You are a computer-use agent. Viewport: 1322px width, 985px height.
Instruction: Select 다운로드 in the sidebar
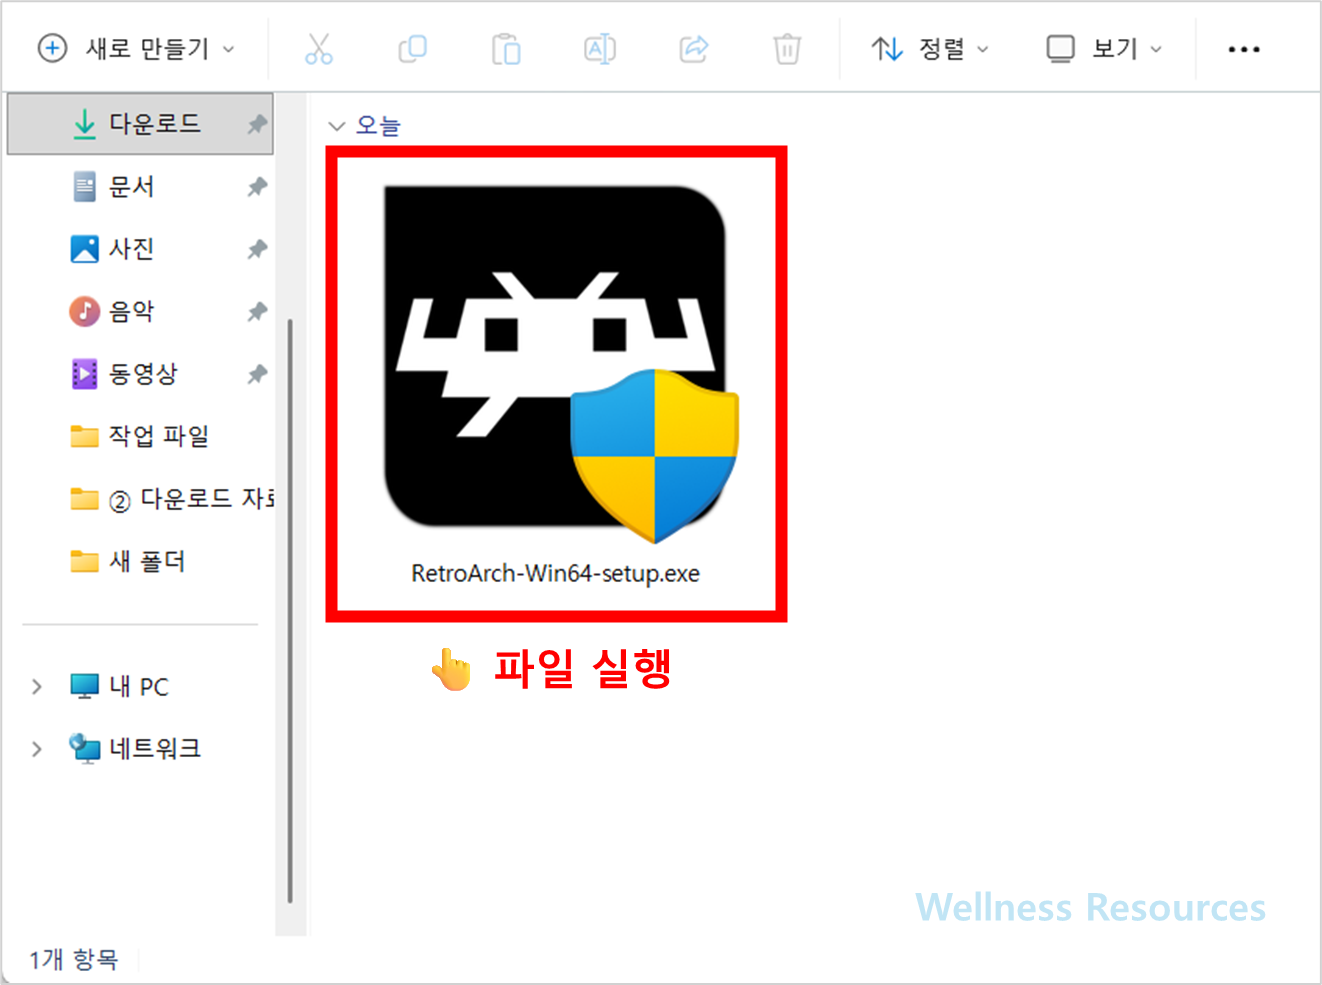pyautogui.click(x=140, y=124)
